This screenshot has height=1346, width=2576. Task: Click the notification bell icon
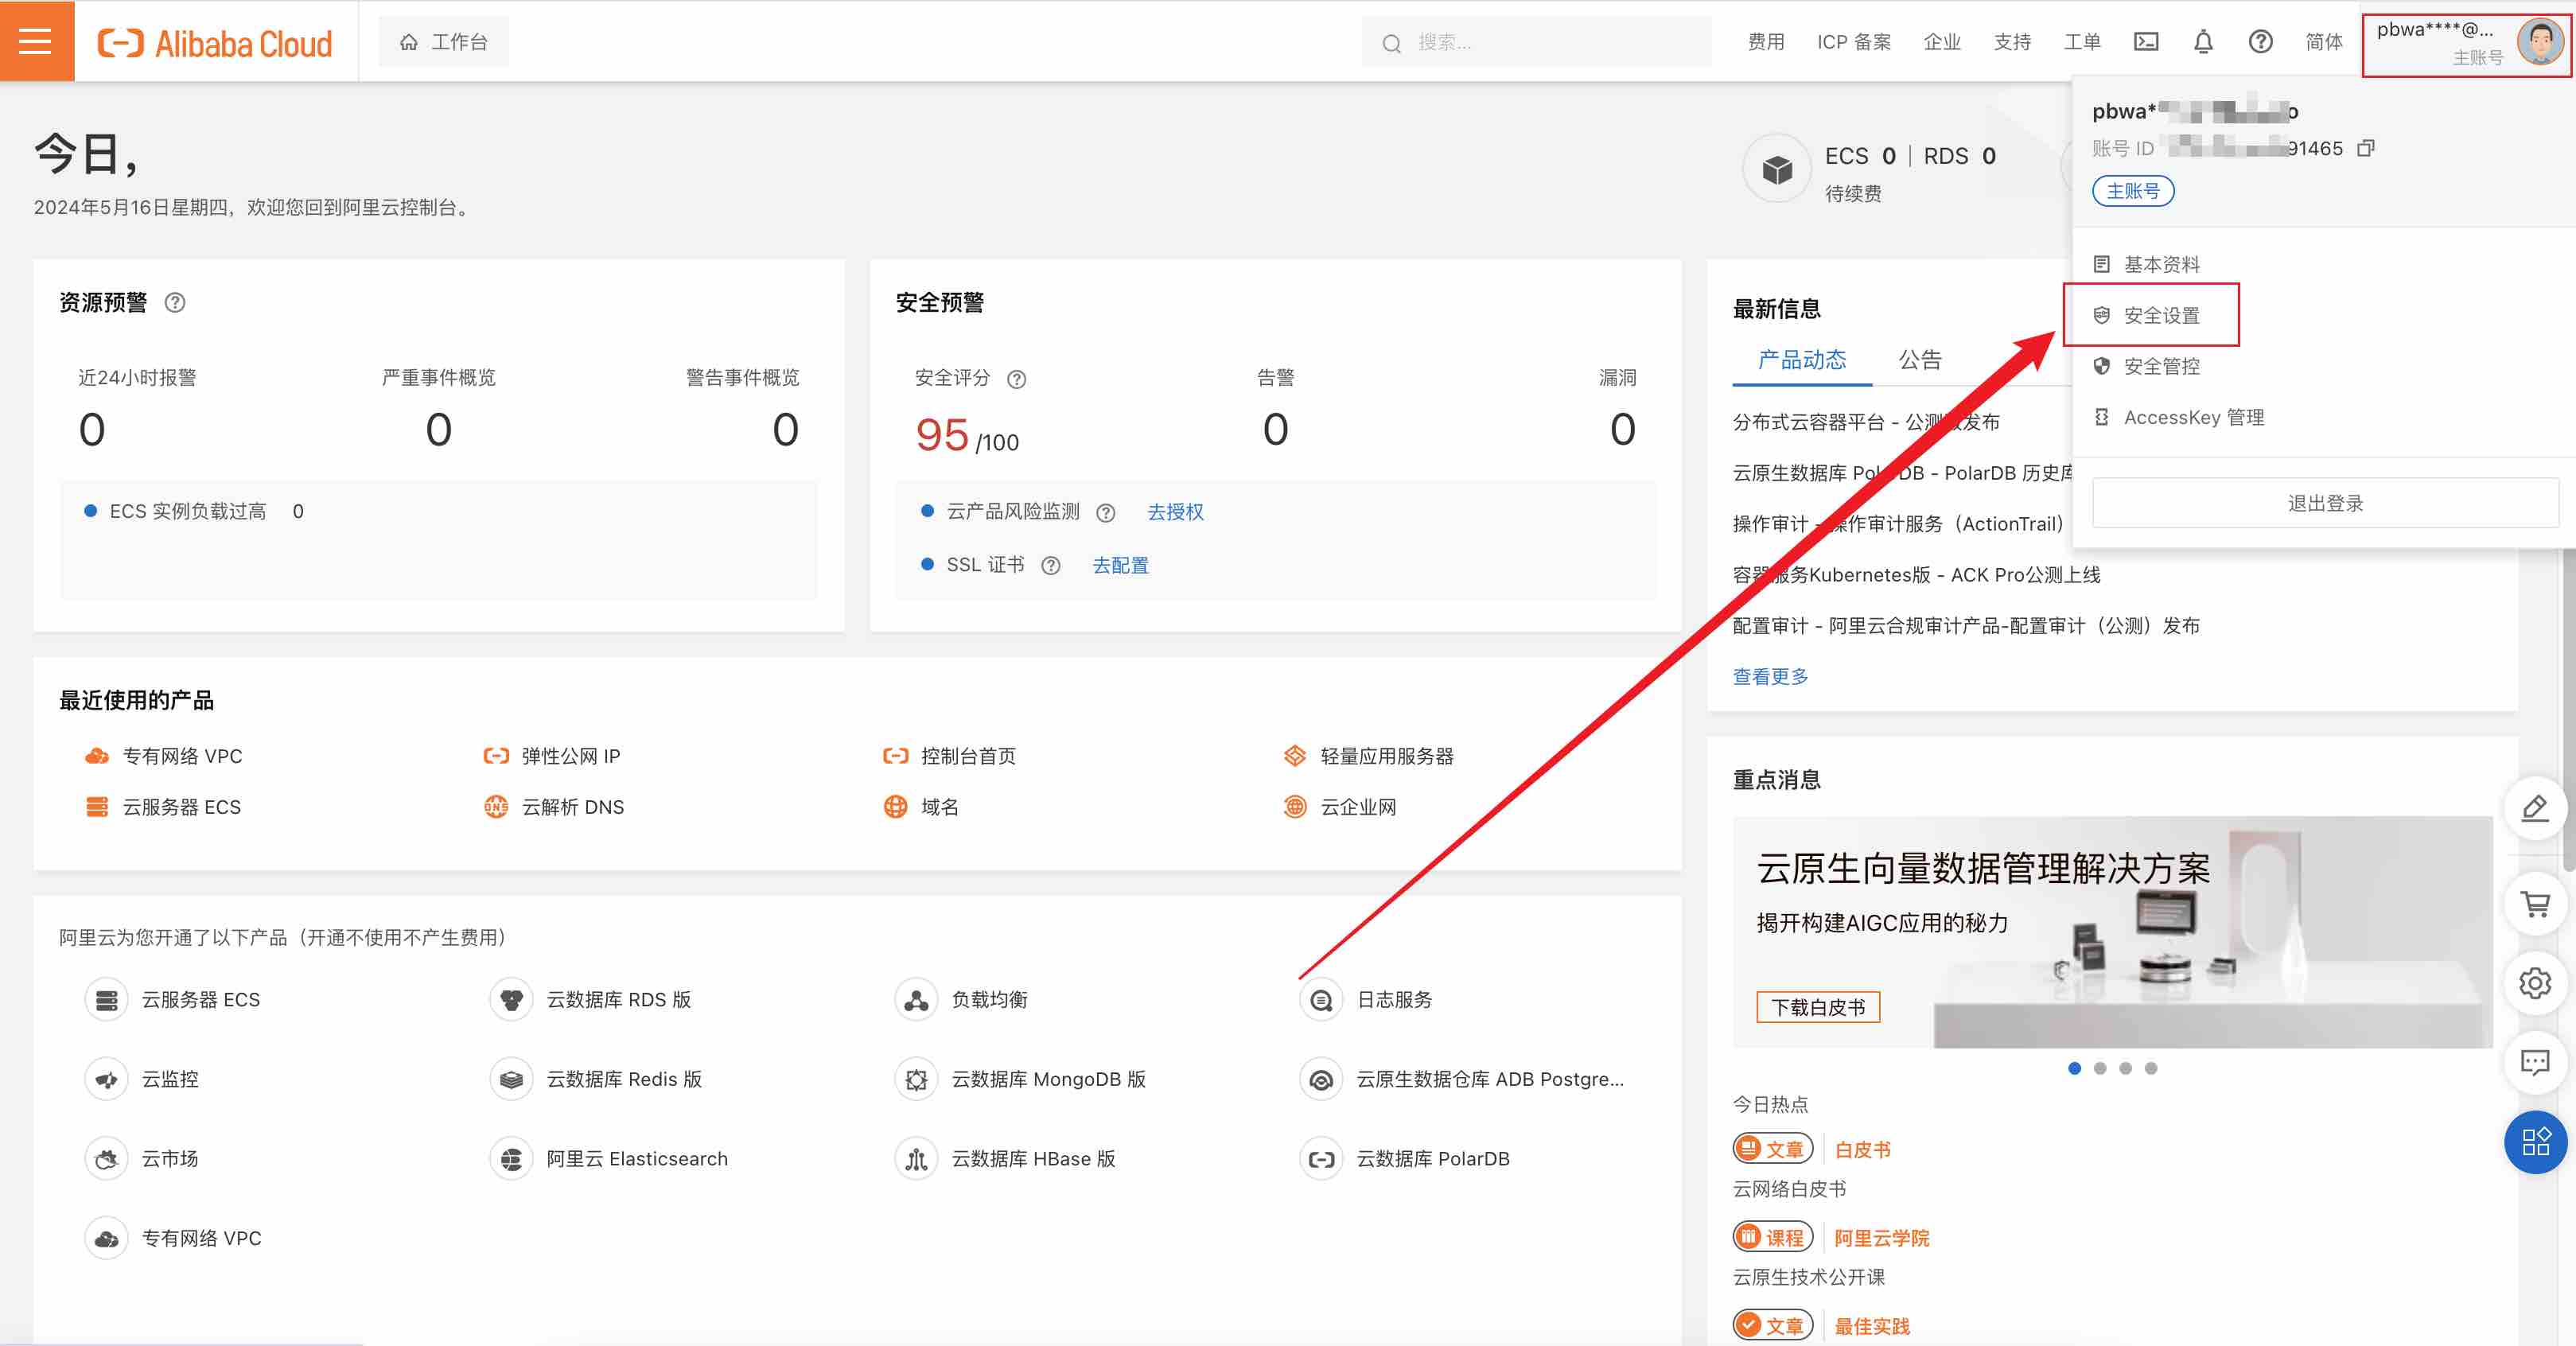coord(2203,42)
